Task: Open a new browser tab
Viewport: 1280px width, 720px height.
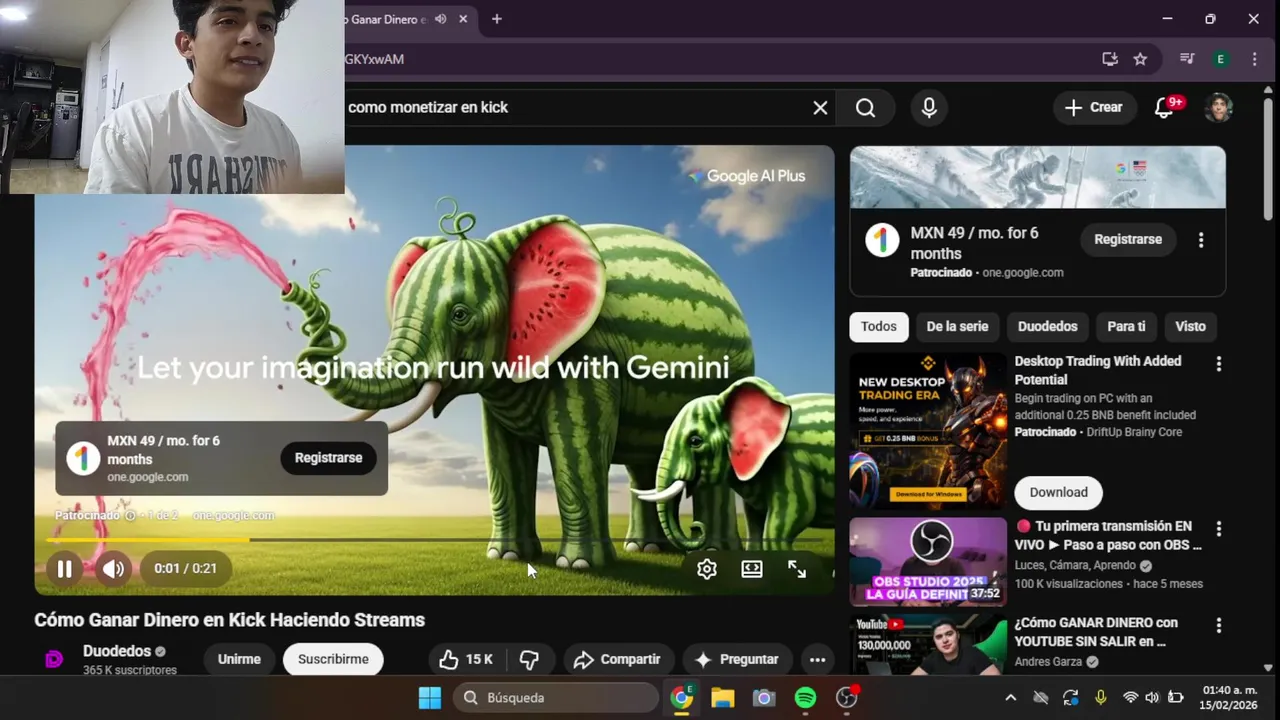Action: (496, 19)
